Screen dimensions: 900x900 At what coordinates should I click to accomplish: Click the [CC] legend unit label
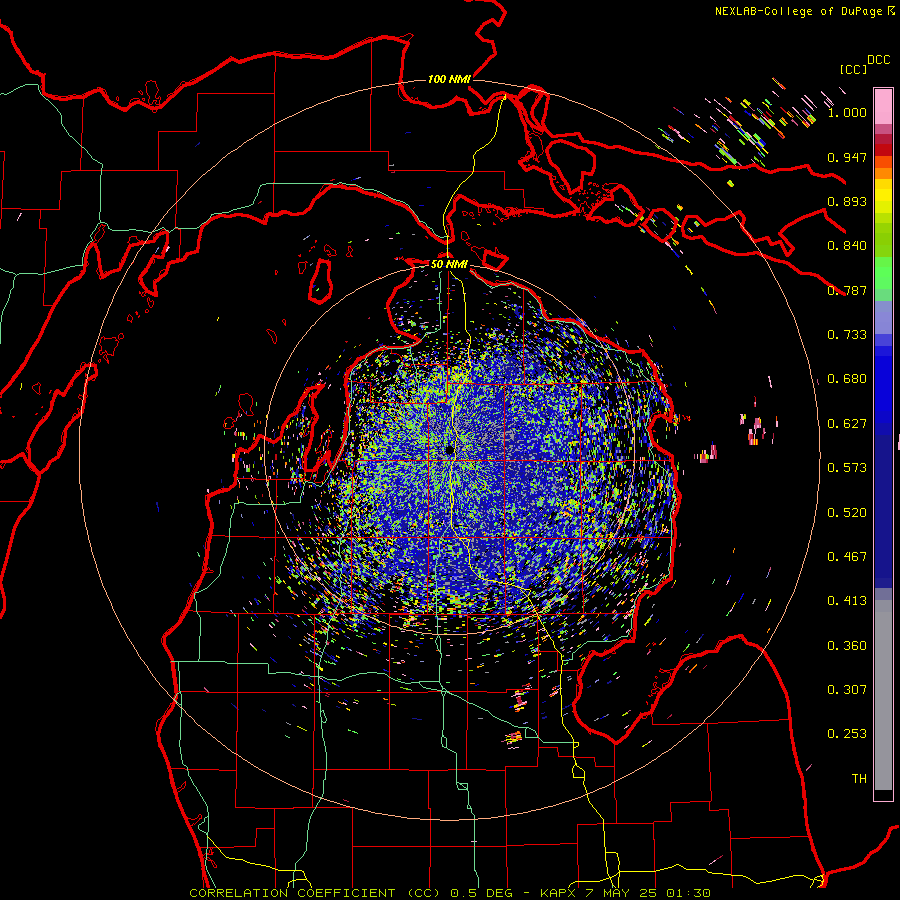coord(854,69)
